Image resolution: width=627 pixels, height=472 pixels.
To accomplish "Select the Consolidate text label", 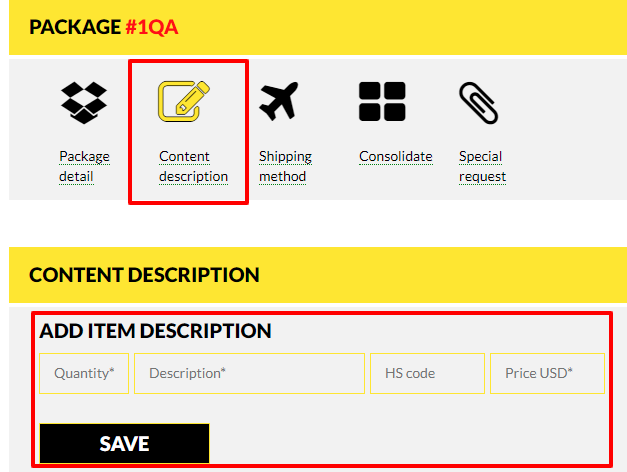I will coord(395,156).
